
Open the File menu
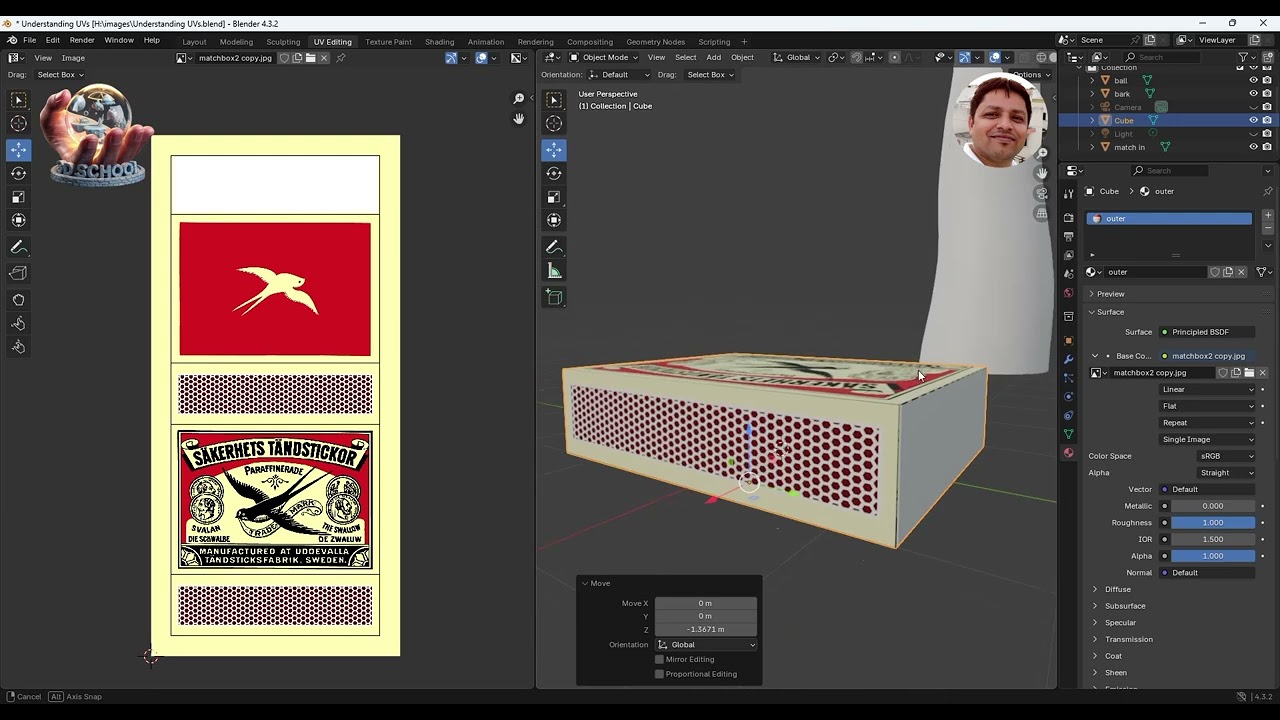pyautogui.click(x=30, y=40)
